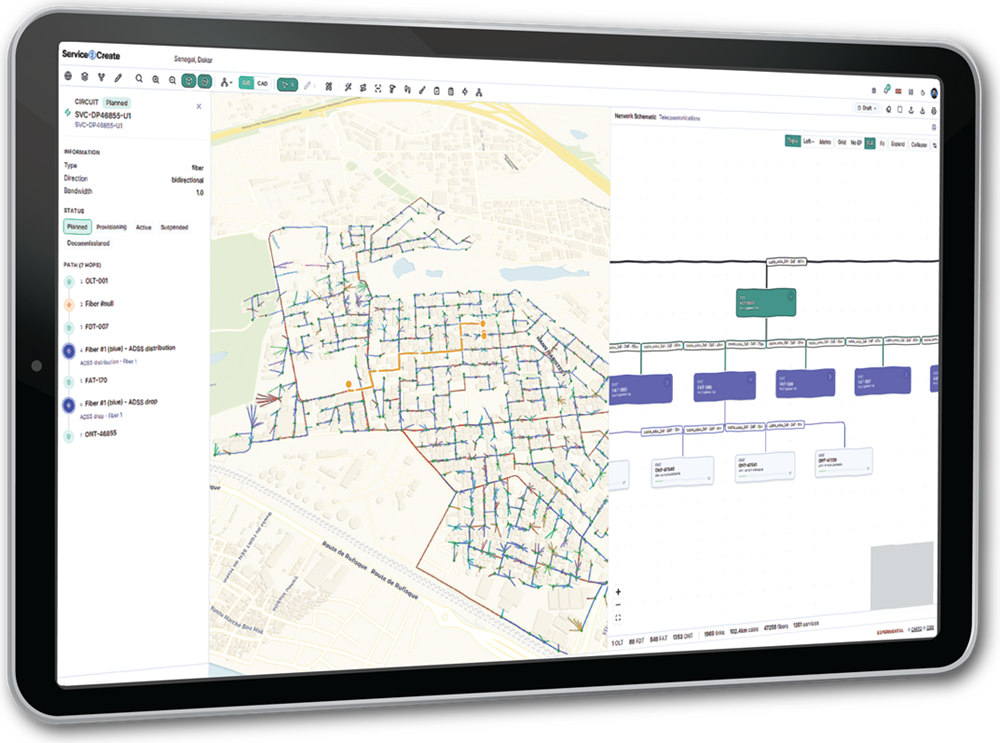The height and width of the screenshot is (743, 1000).
Task: Select the pencil edit tool
Action: [118, 78]
